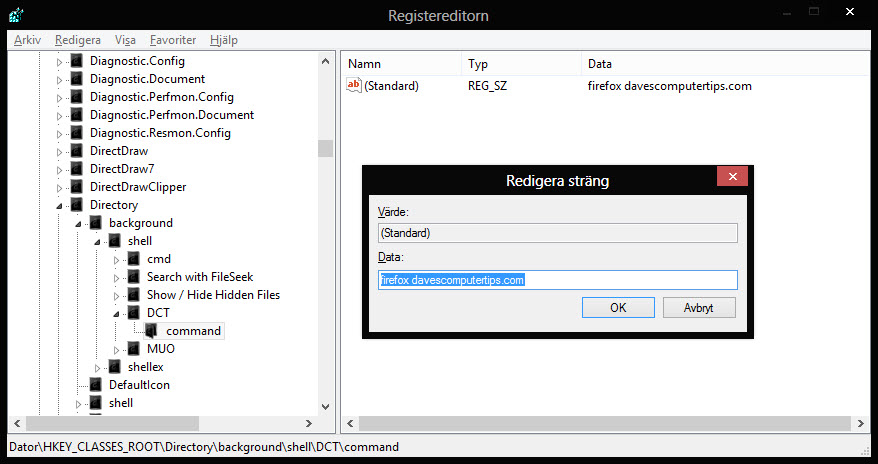Click the values pane scroll right arrow
The height and width of the screenshot is (464, 878).
(x=861, y=424)
